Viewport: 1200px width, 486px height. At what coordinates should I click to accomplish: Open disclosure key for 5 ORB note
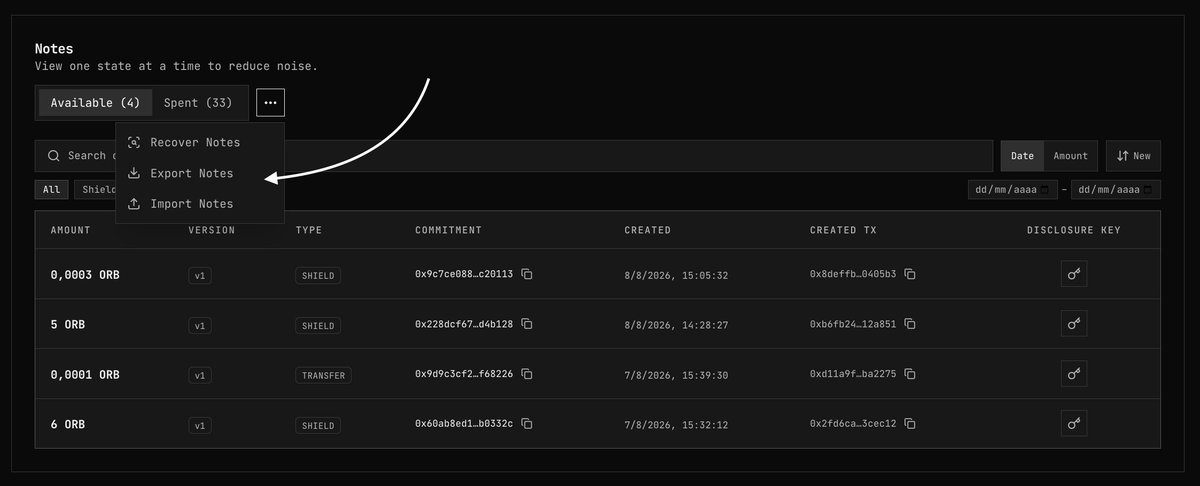(x=1074, y=324)
